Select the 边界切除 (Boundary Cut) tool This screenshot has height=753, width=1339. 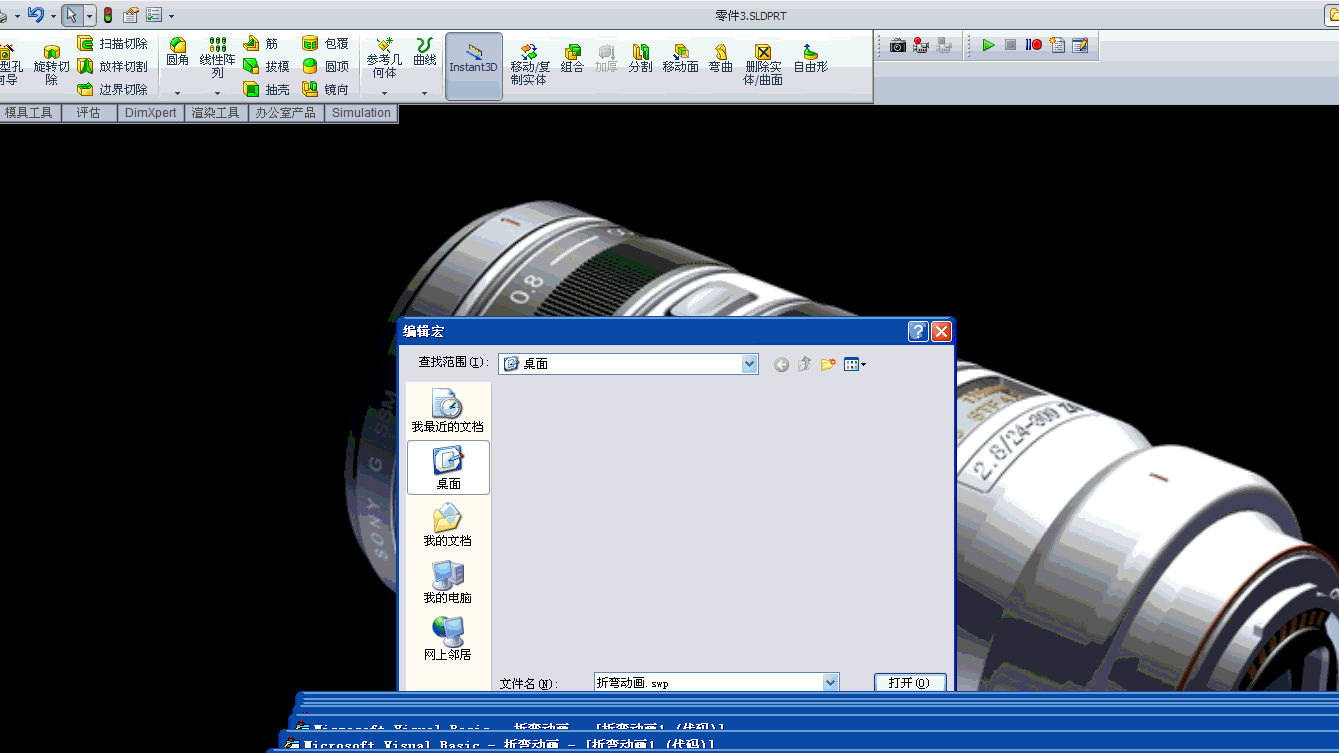click(112, 90)
